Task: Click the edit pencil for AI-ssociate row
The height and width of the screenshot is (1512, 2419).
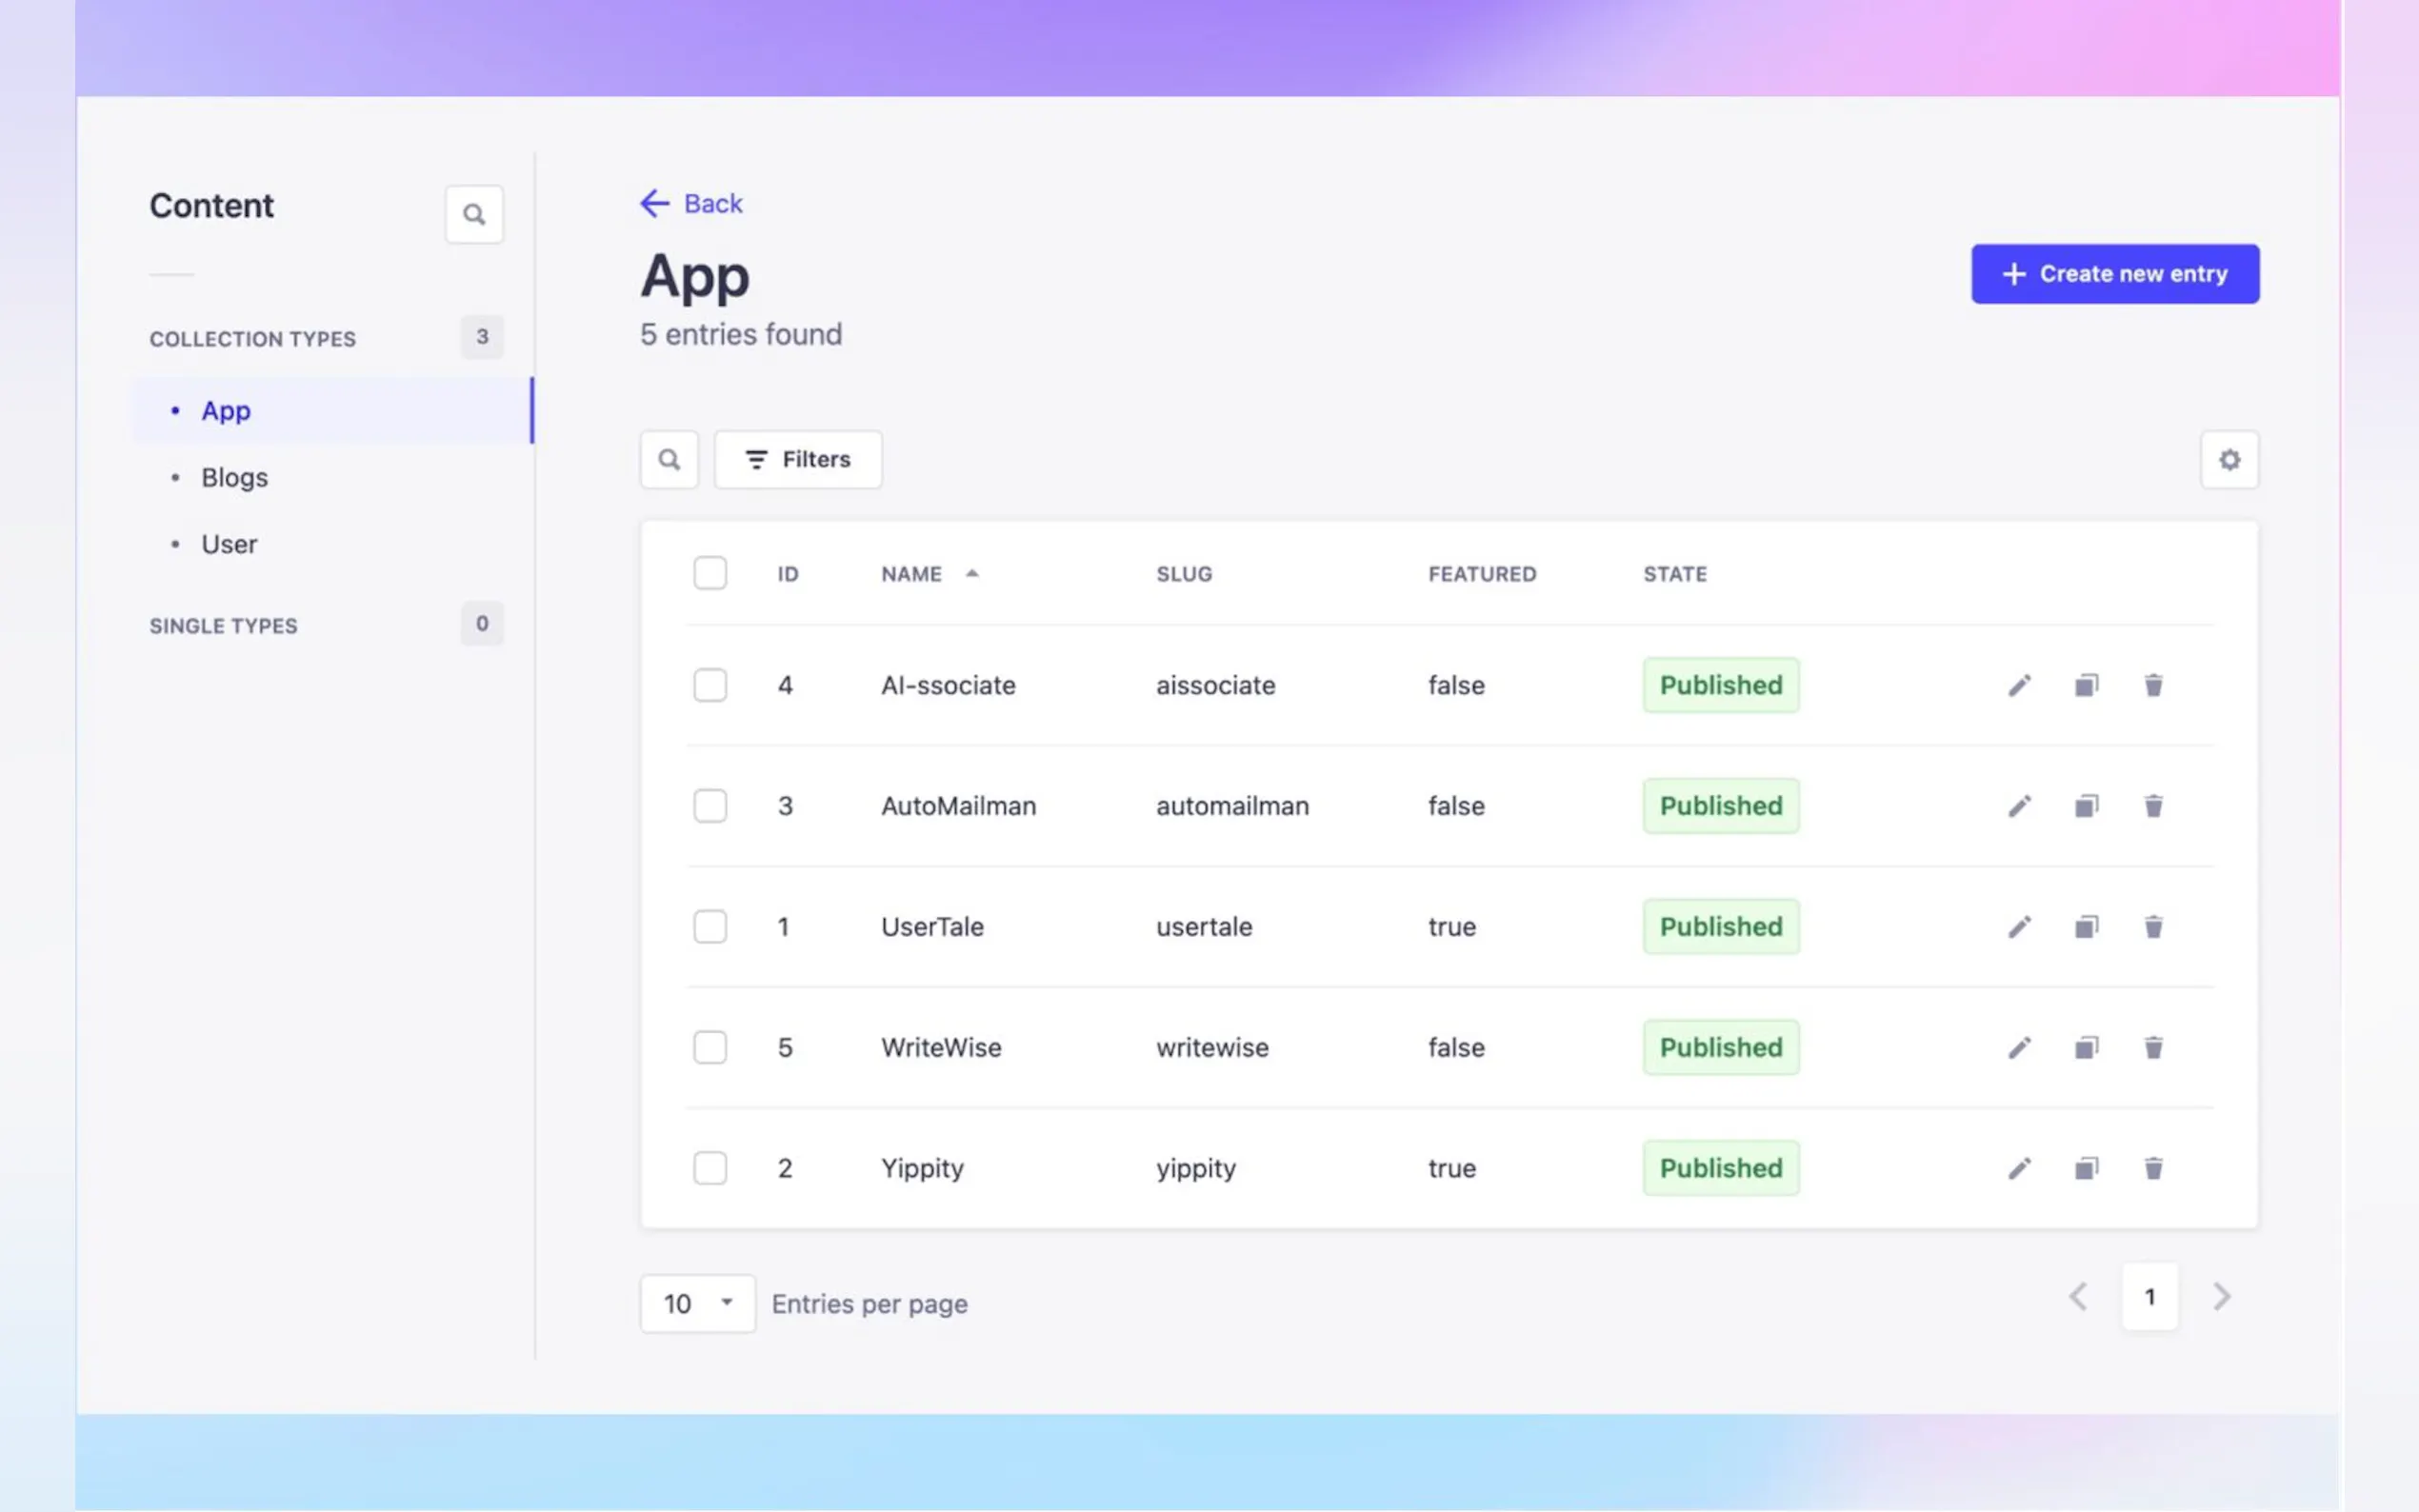Action: [2019, 685]
